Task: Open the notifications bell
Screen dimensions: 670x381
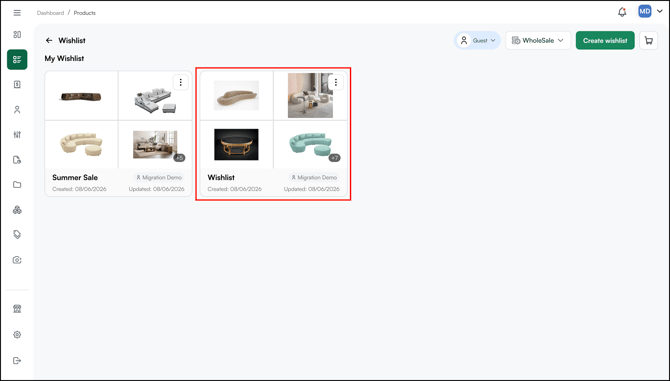Action: [622, 12]
